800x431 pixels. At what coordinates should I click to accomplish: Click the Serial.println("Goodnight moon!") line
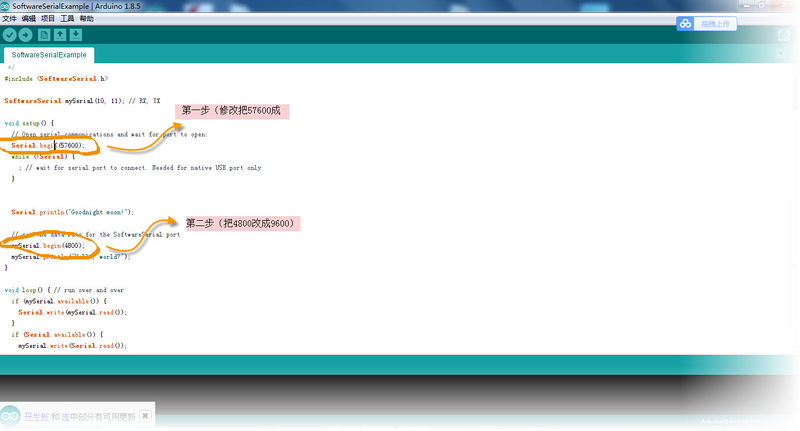coord(72,212)
